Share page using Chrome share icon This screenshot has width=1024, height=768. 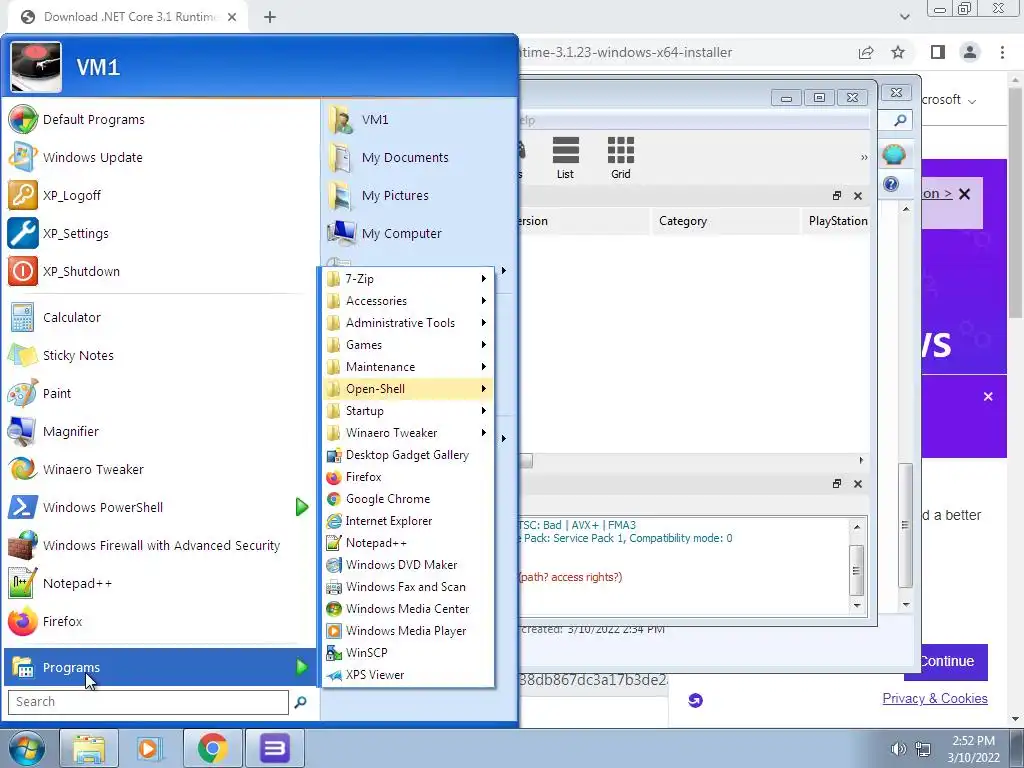click(x=866, y=52)
